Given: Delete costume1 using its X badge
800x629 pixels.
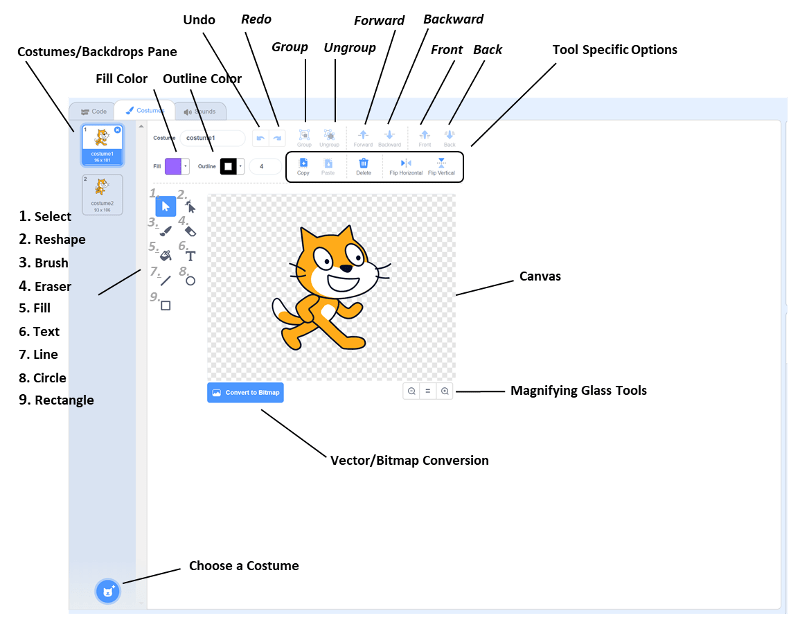Looking at the screenshot, I should (118, 130).
